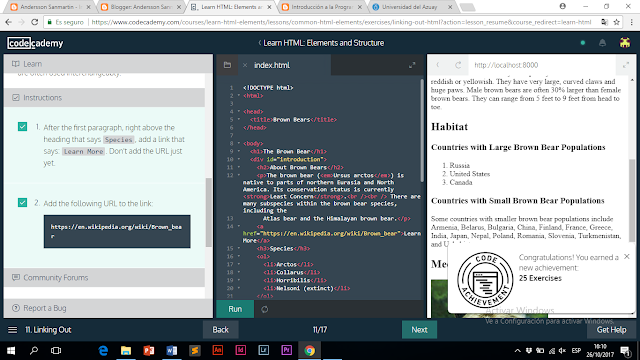Open Adobe Animate from taskbar
The image size is (640, 360).
click(x=218, y=351)
